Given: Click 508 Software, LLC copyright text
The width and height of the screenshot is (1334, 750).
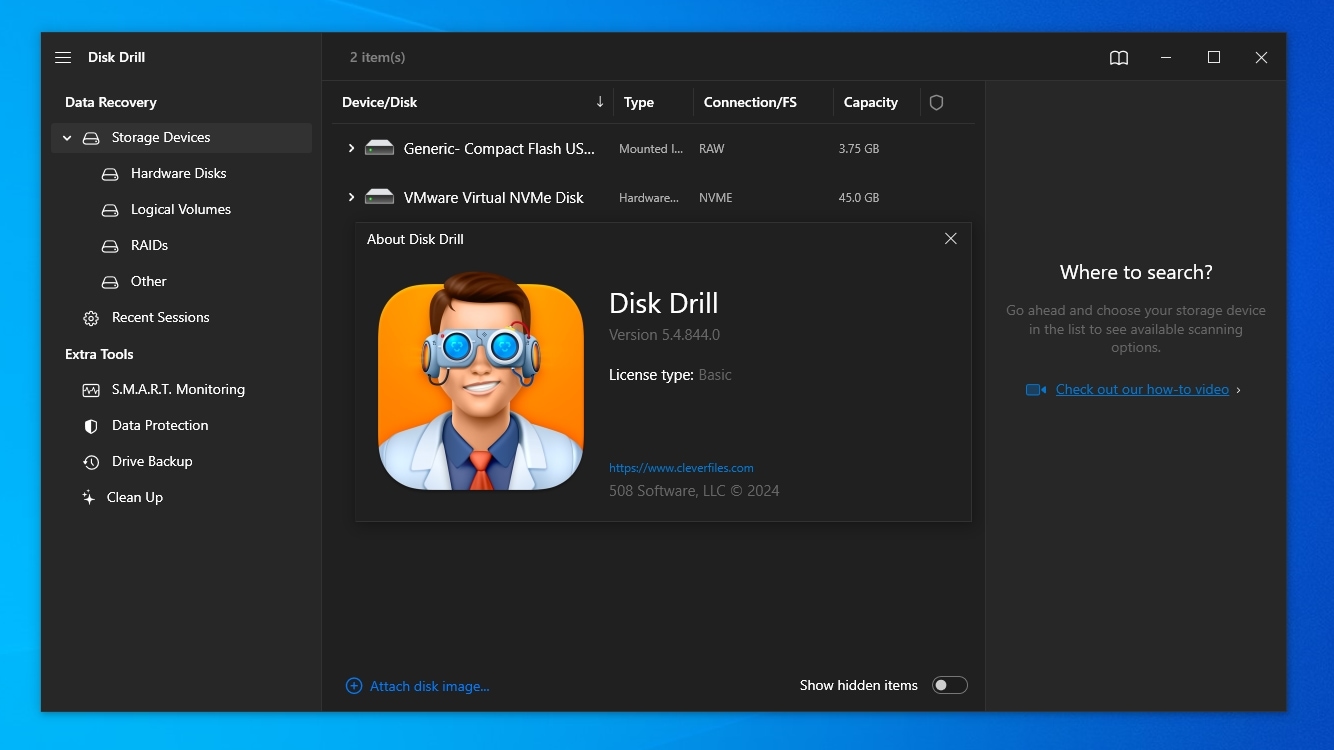Looking at the screenshot, I should [694, 491].
